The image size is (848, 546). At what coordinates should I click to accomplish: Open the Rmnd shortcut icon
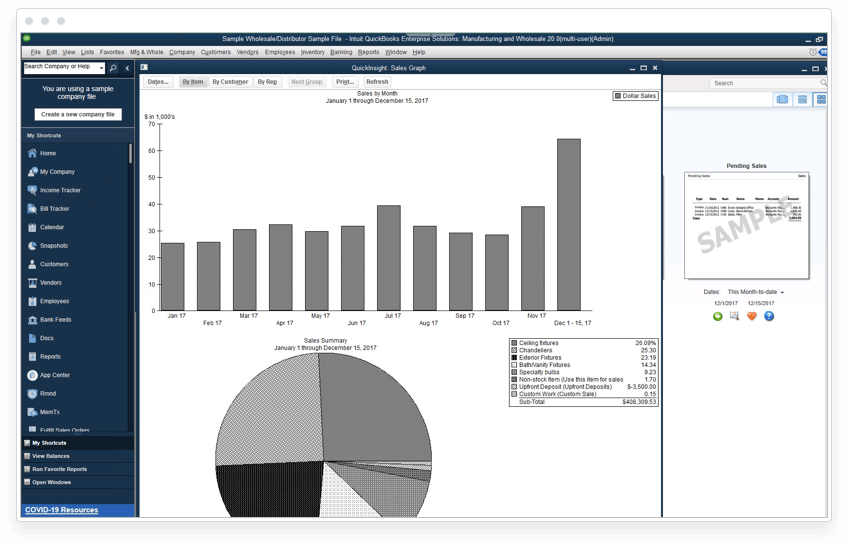pyautogui.click(x=32, y=394)
